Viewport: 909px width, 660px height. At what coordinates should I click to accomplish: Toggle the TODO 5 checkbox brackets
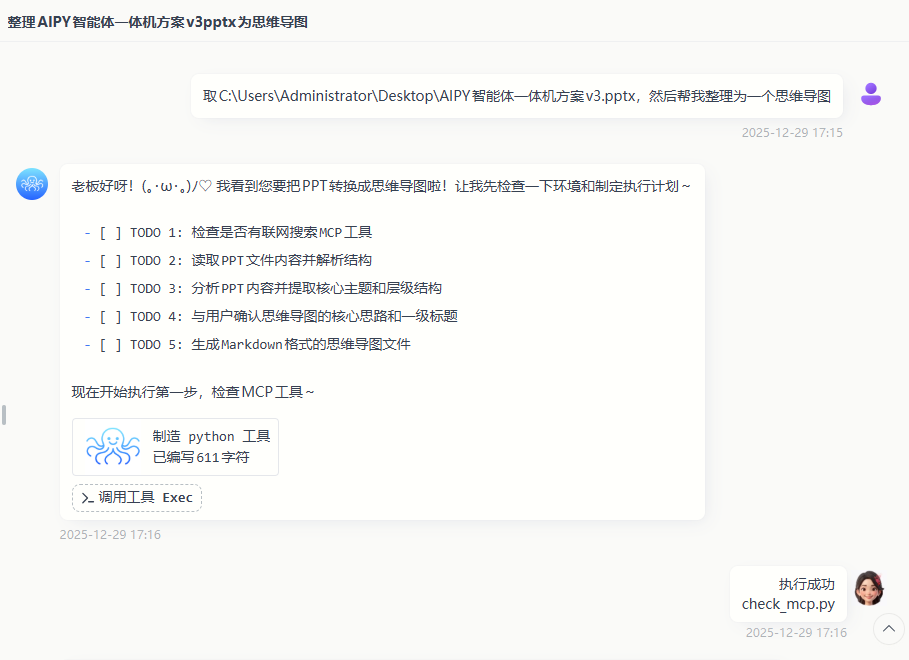point(110,345)
